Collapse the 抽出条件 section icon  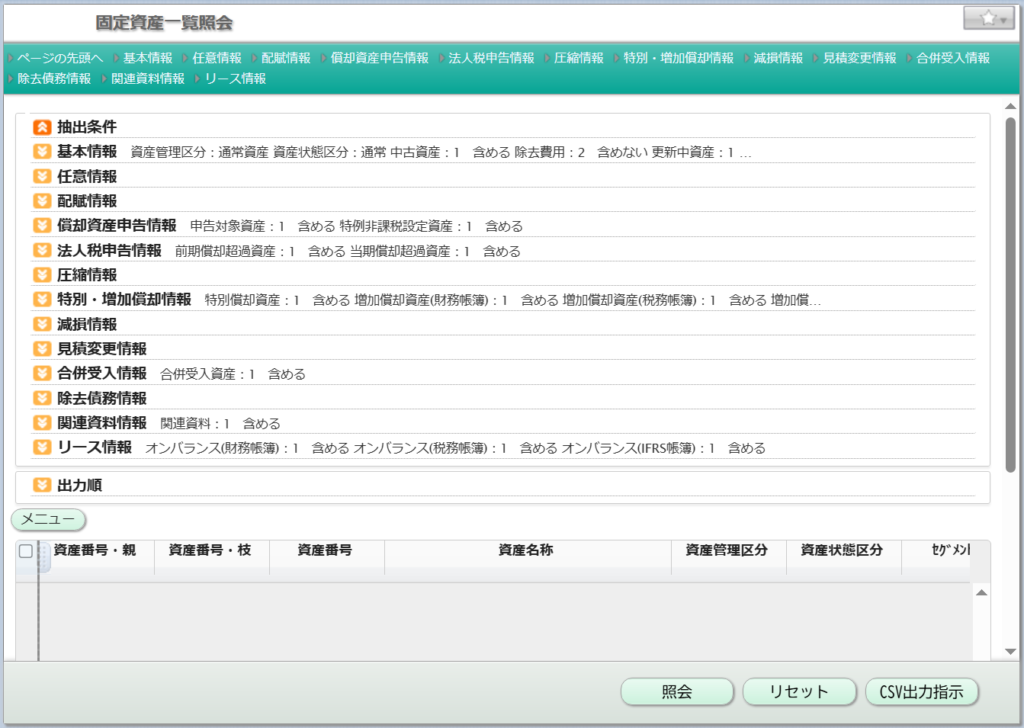(41, 127)
